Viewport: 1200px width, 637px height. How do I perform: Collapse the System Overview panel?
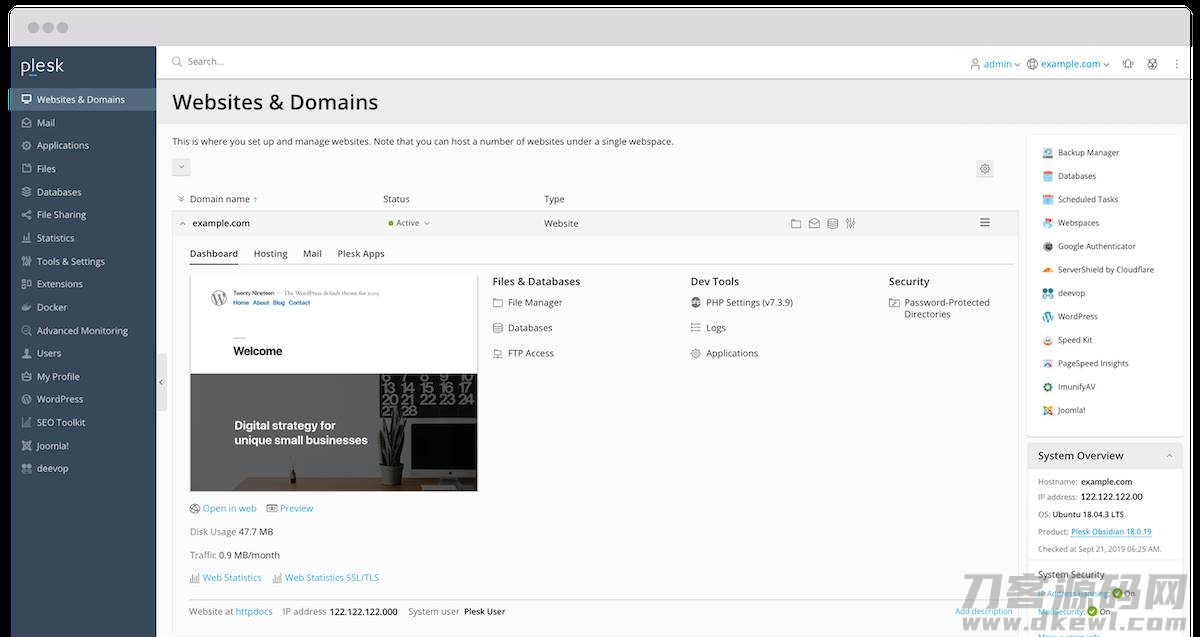[x=1168, y=455]
